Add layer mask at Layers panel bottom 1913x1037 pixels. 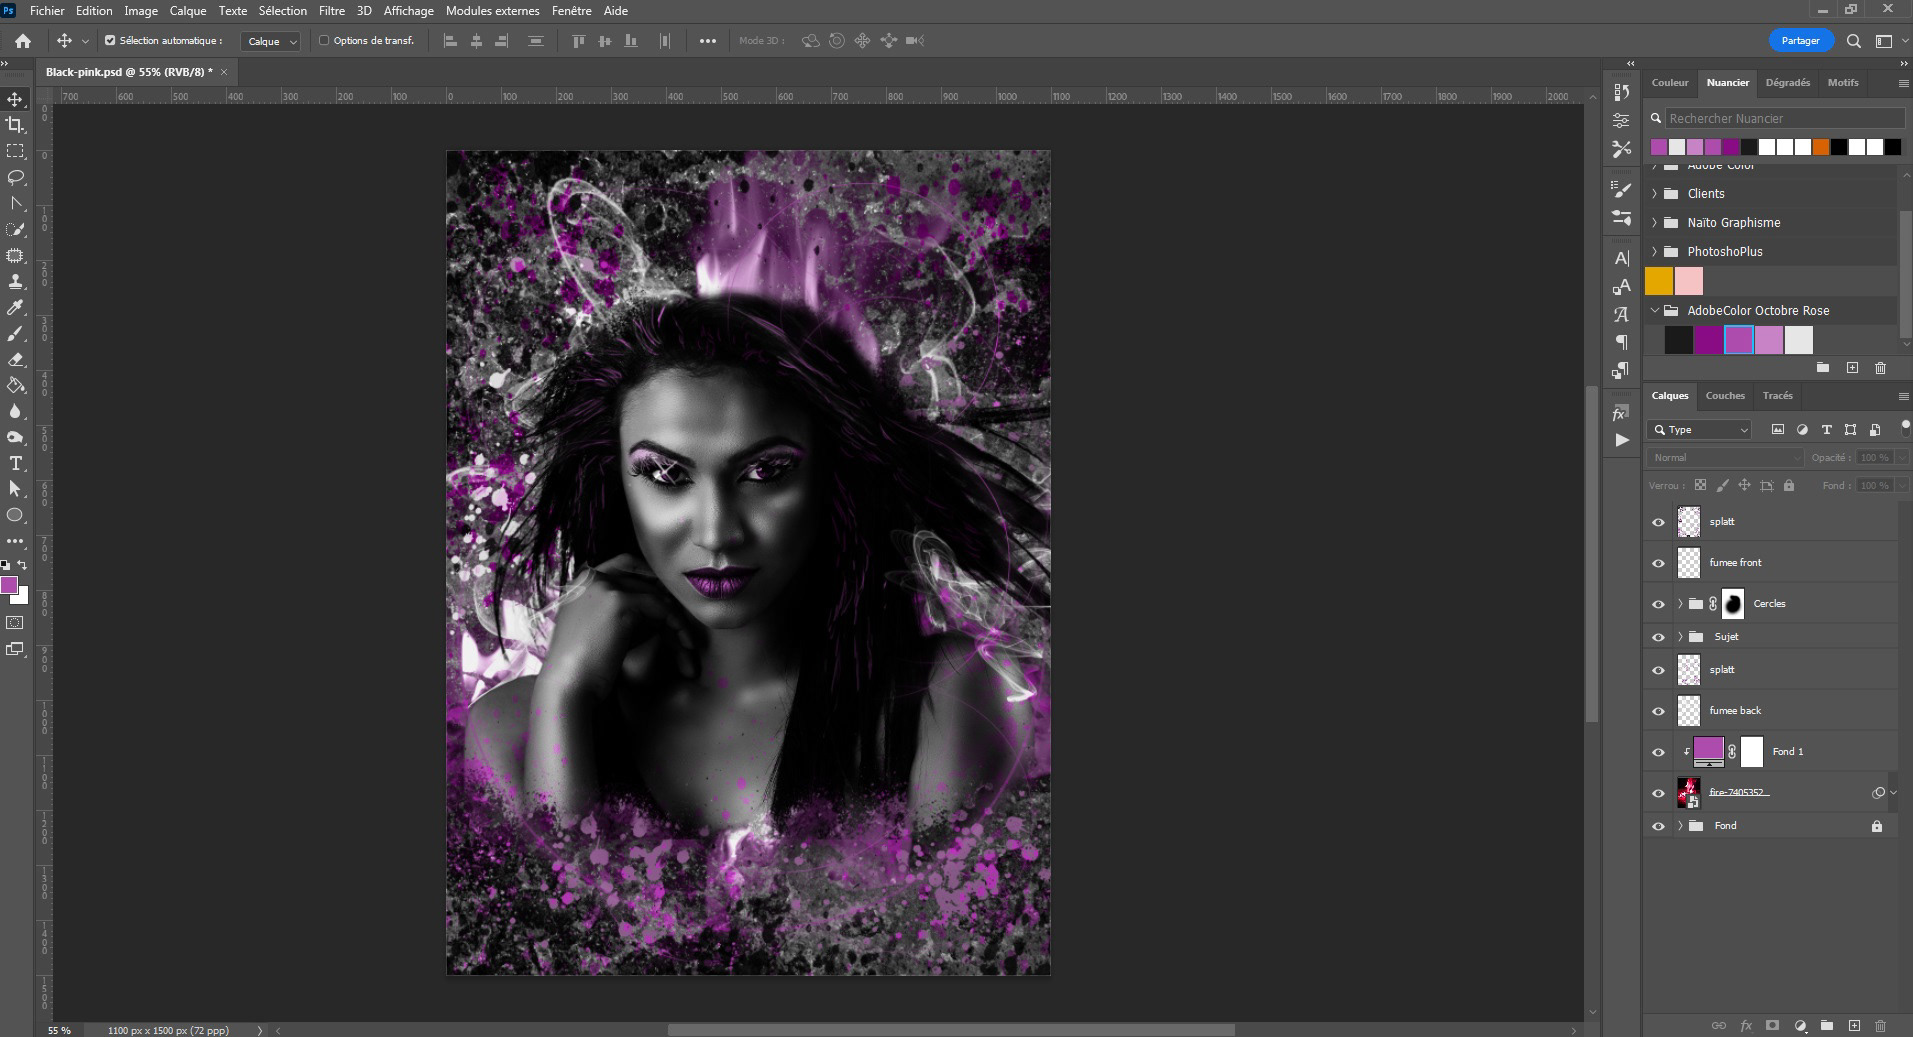(1772, 1025)
